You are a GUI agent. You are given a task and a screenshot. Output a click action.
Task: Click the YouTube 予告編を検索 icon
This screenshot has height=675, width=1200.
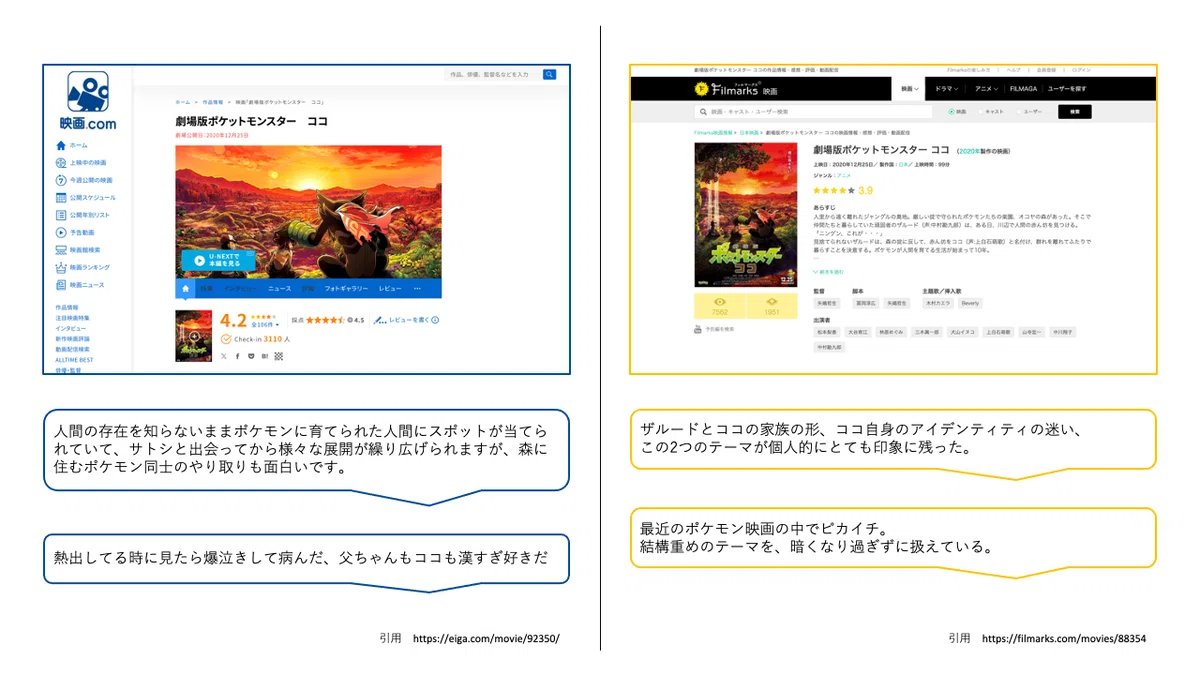coord(697,328)
